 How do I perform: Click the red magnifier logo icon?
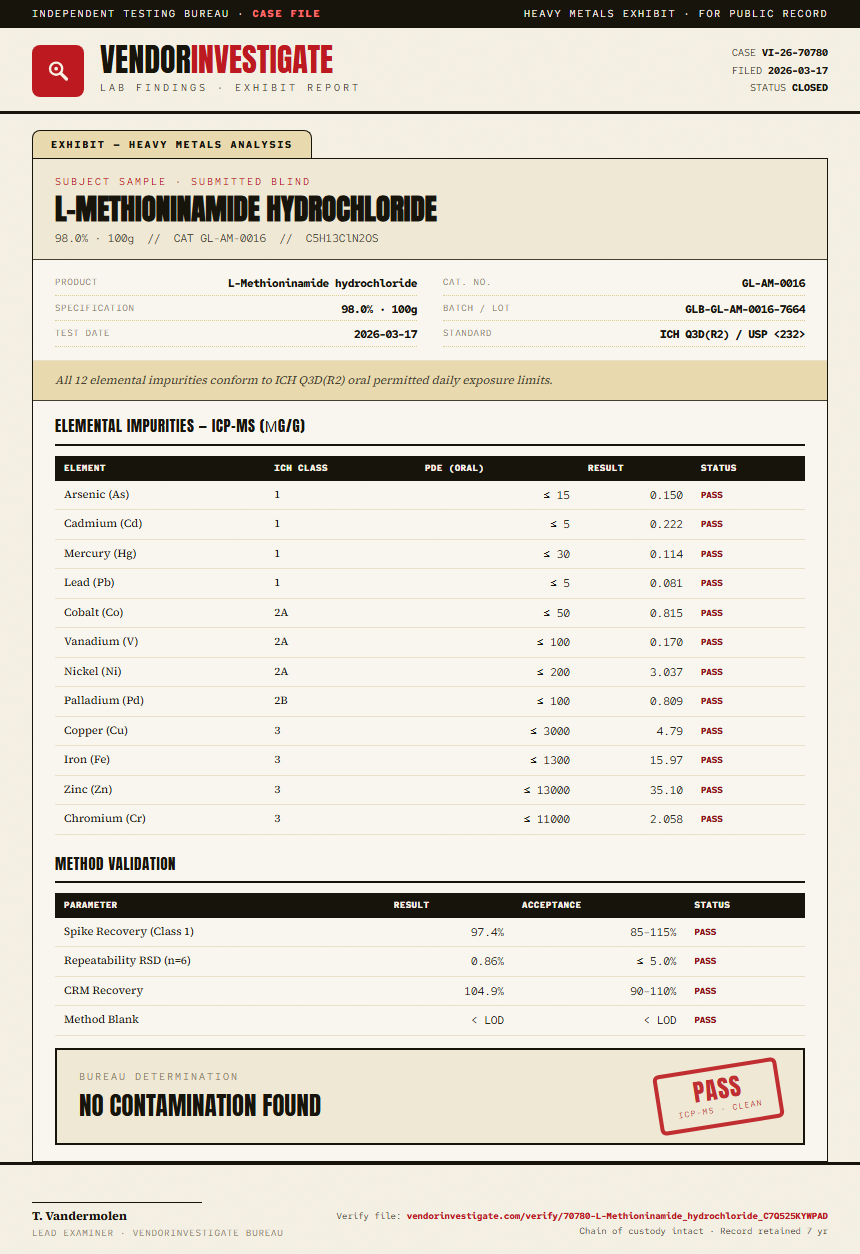point(58,71)
